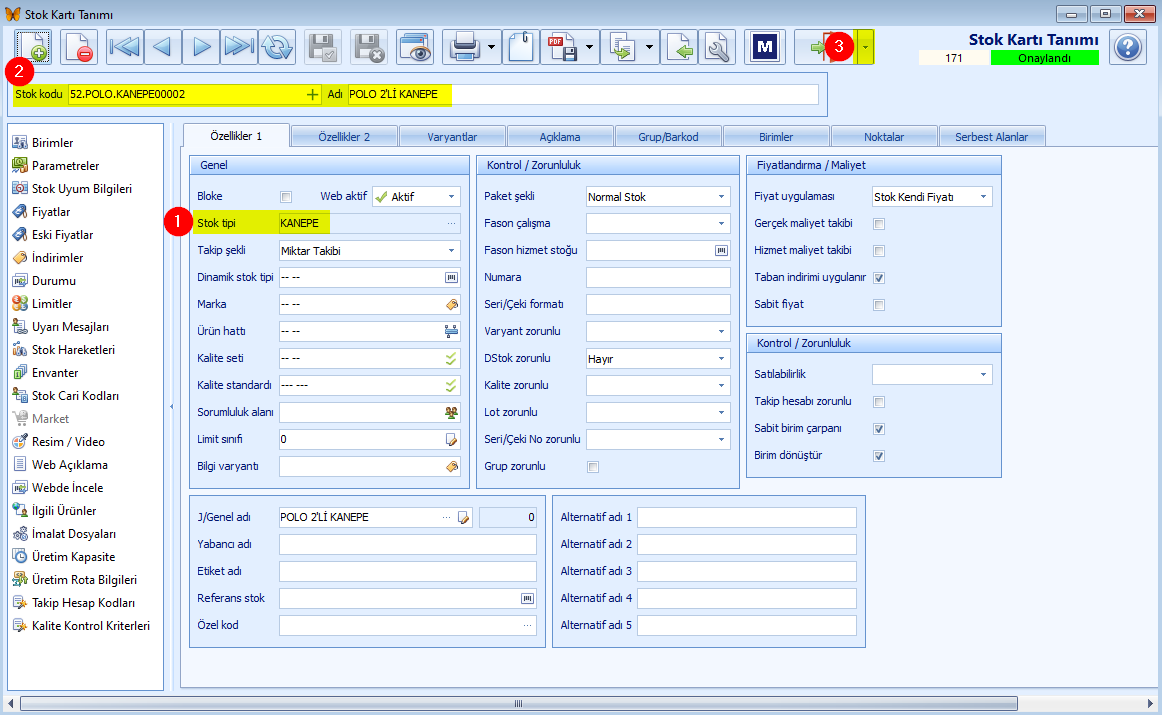Switch to the Varyantlar tab
Image resolution: width=1162 pixels, height=715 pixels.
(452, 136)
